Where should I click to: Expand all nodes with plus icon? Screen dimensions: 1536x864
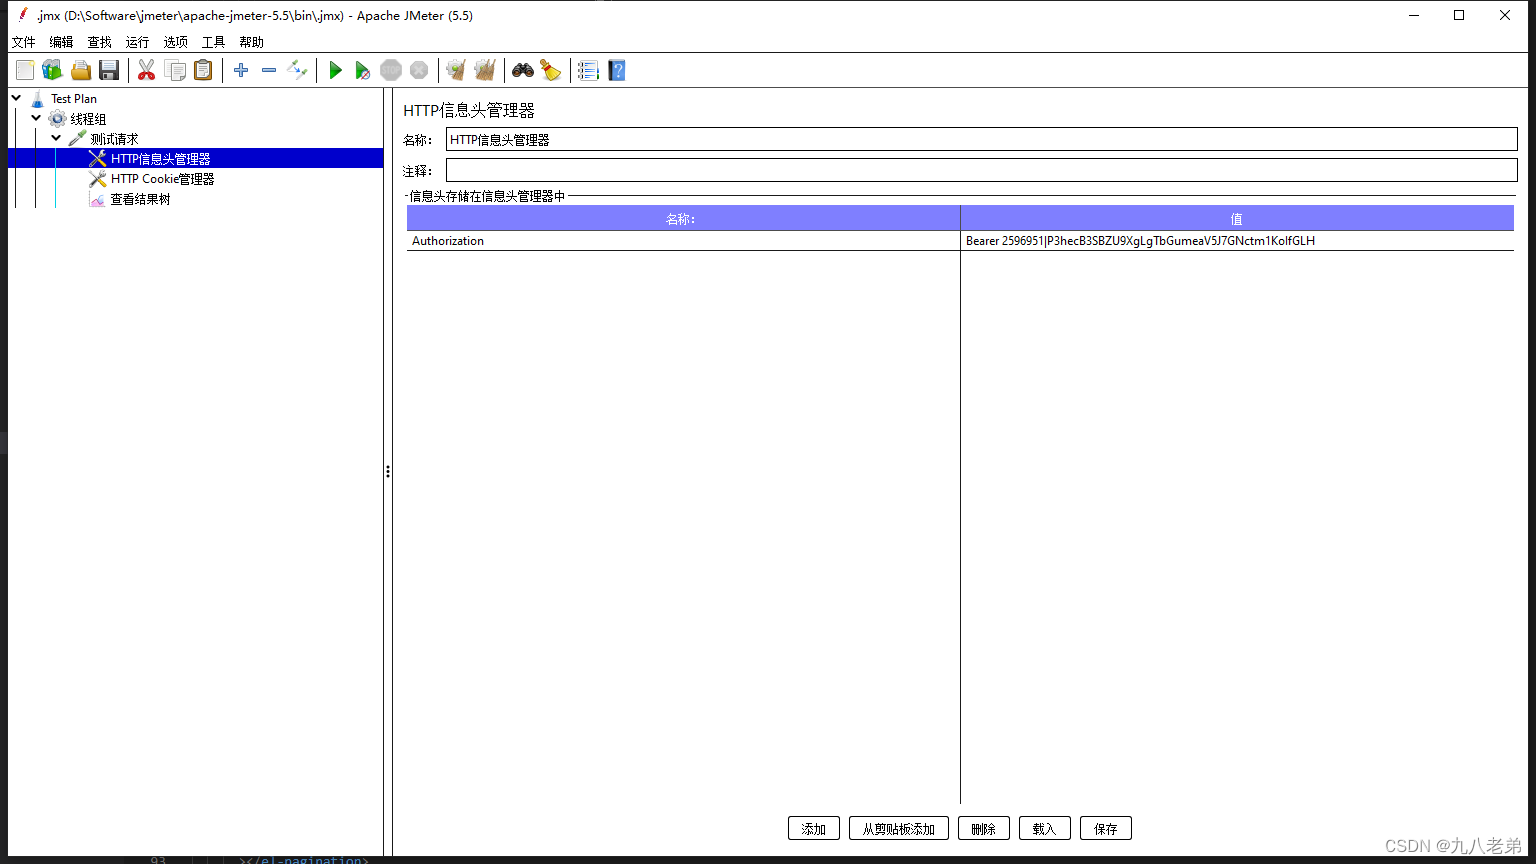click(x=241, y=70)
